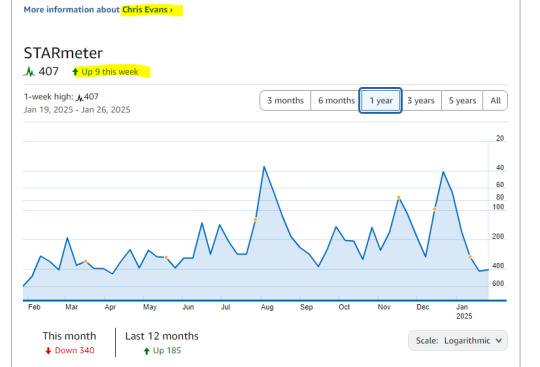Click the Up 9 this week text
The width and height of the screenshot is (540, 367).
(110, 72)
